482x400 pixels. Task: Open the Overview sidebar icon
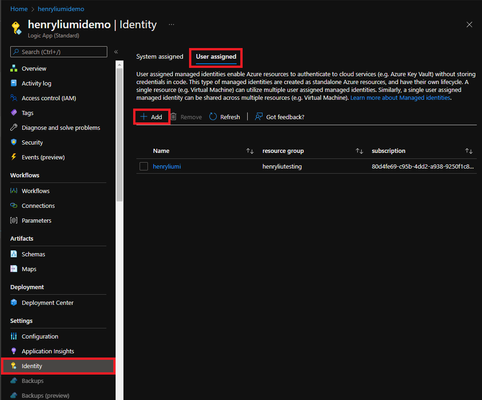(x=14, y=68)
